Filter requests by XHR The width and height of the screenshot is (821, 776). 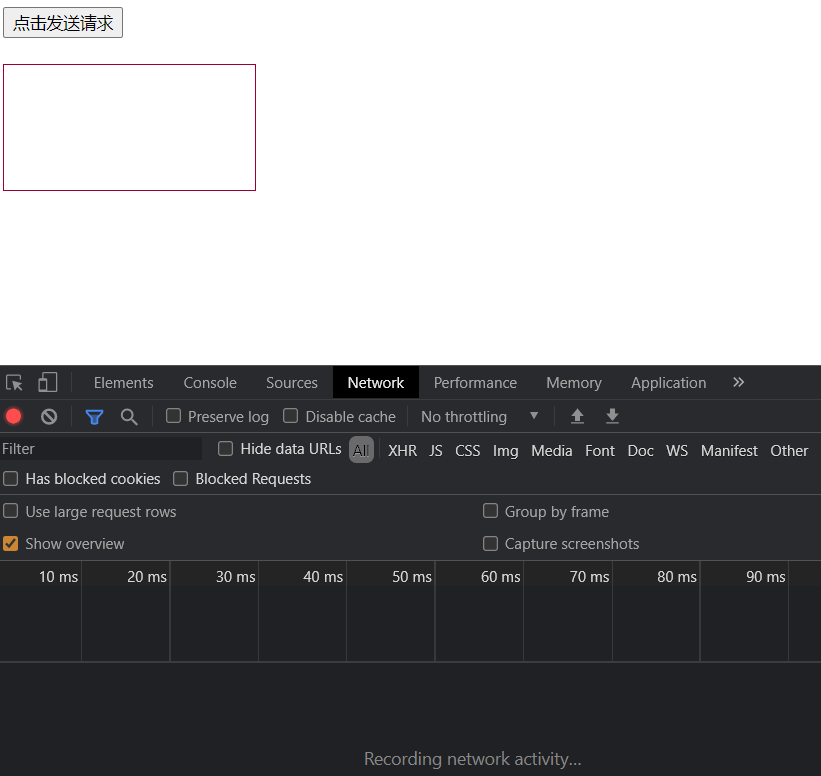[x=403, y=450]
